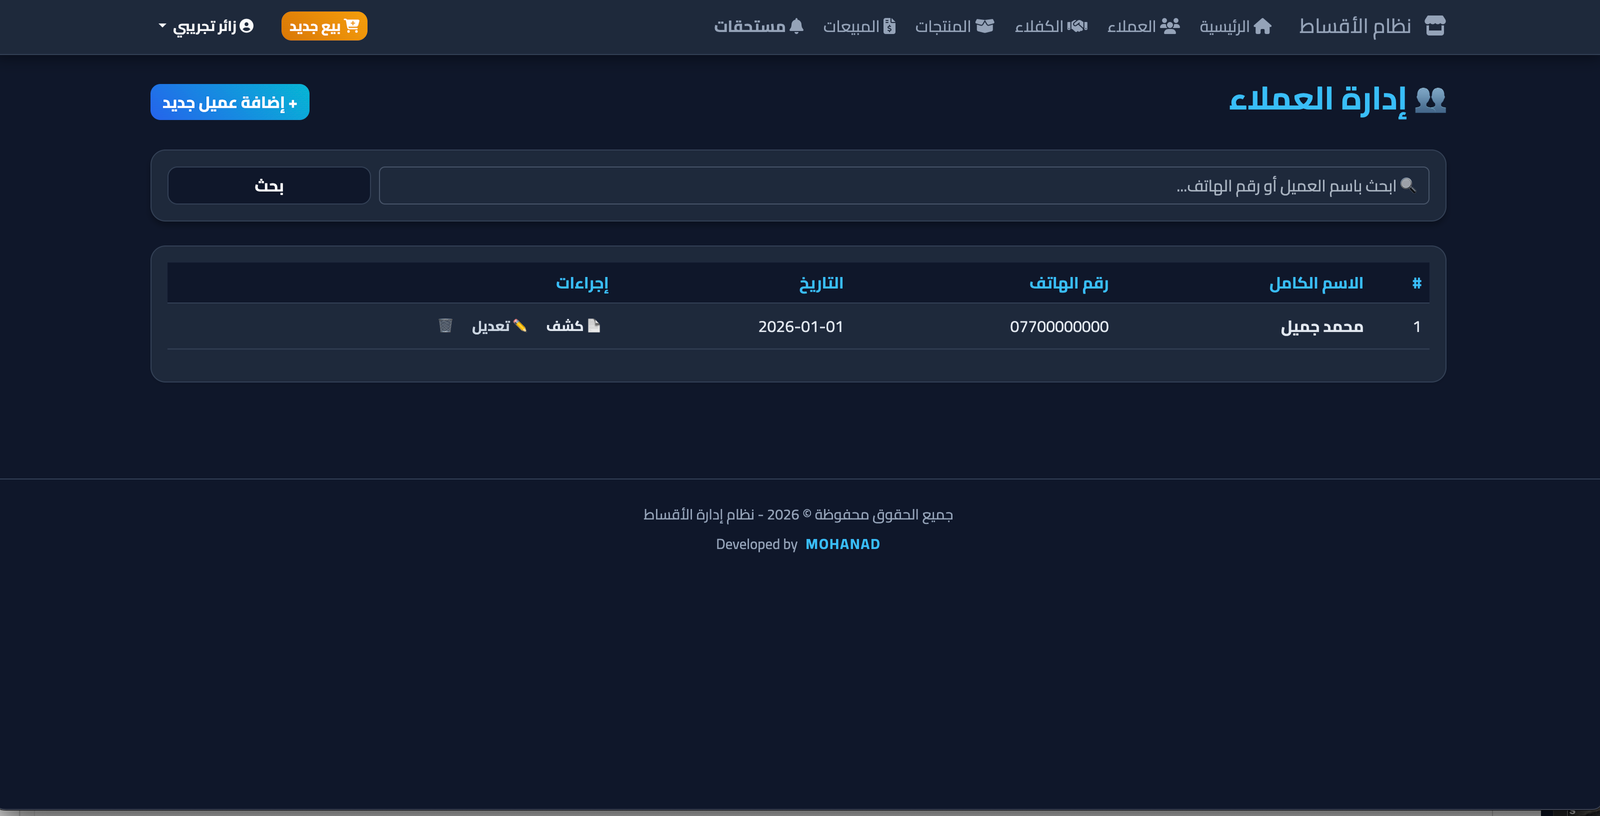
Task: Click phone number 07700000000 cell
Action: (1059, 327)
